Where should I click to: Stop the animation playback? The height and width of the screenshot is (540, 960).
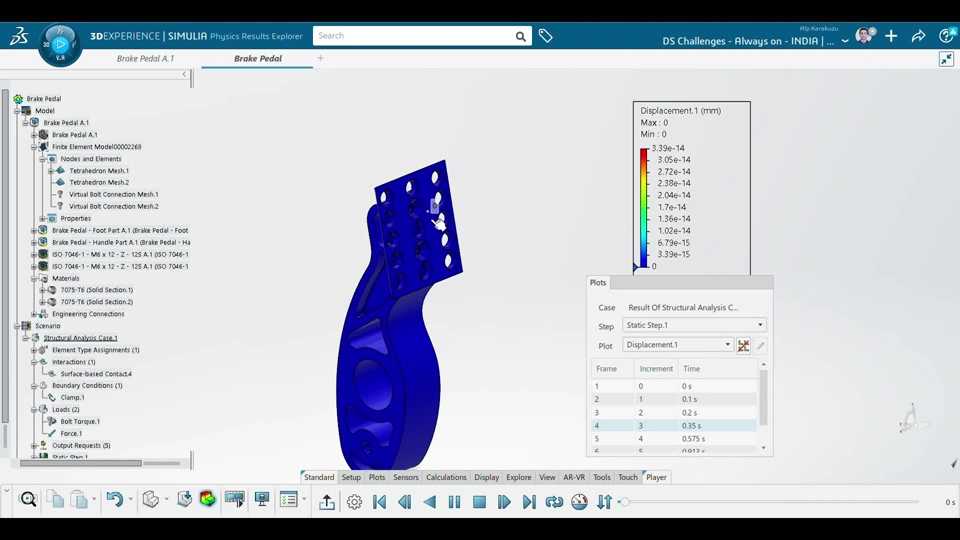[479, 502]
